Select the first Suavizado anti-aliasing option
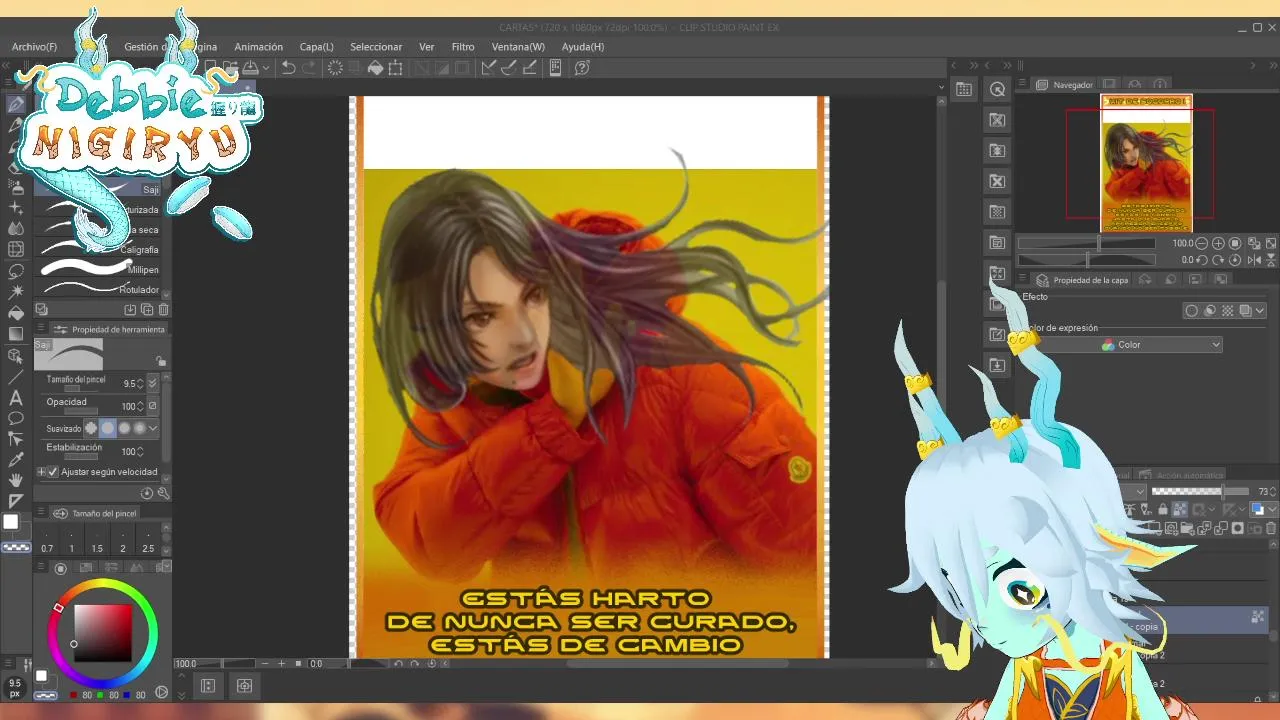The image size is (1280, 720). click(91, 428)
